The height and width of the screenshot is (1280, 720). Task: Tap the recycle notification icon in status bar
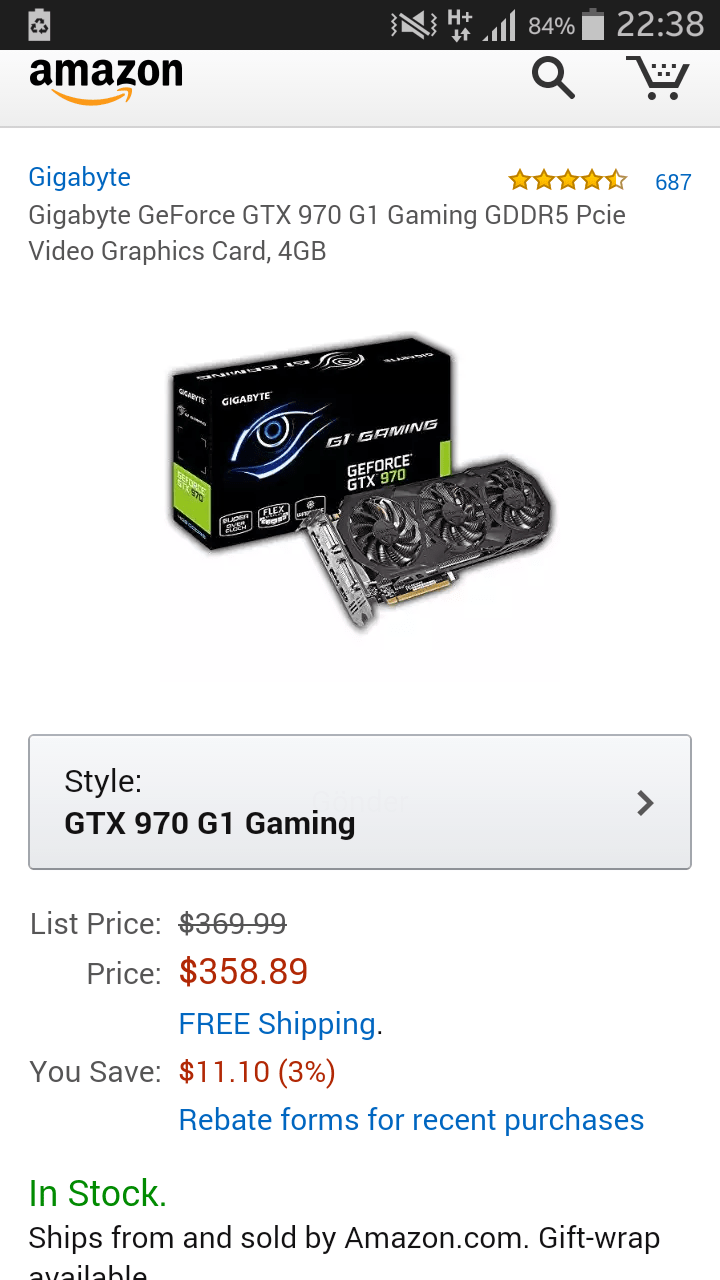(x=39, y=25)
